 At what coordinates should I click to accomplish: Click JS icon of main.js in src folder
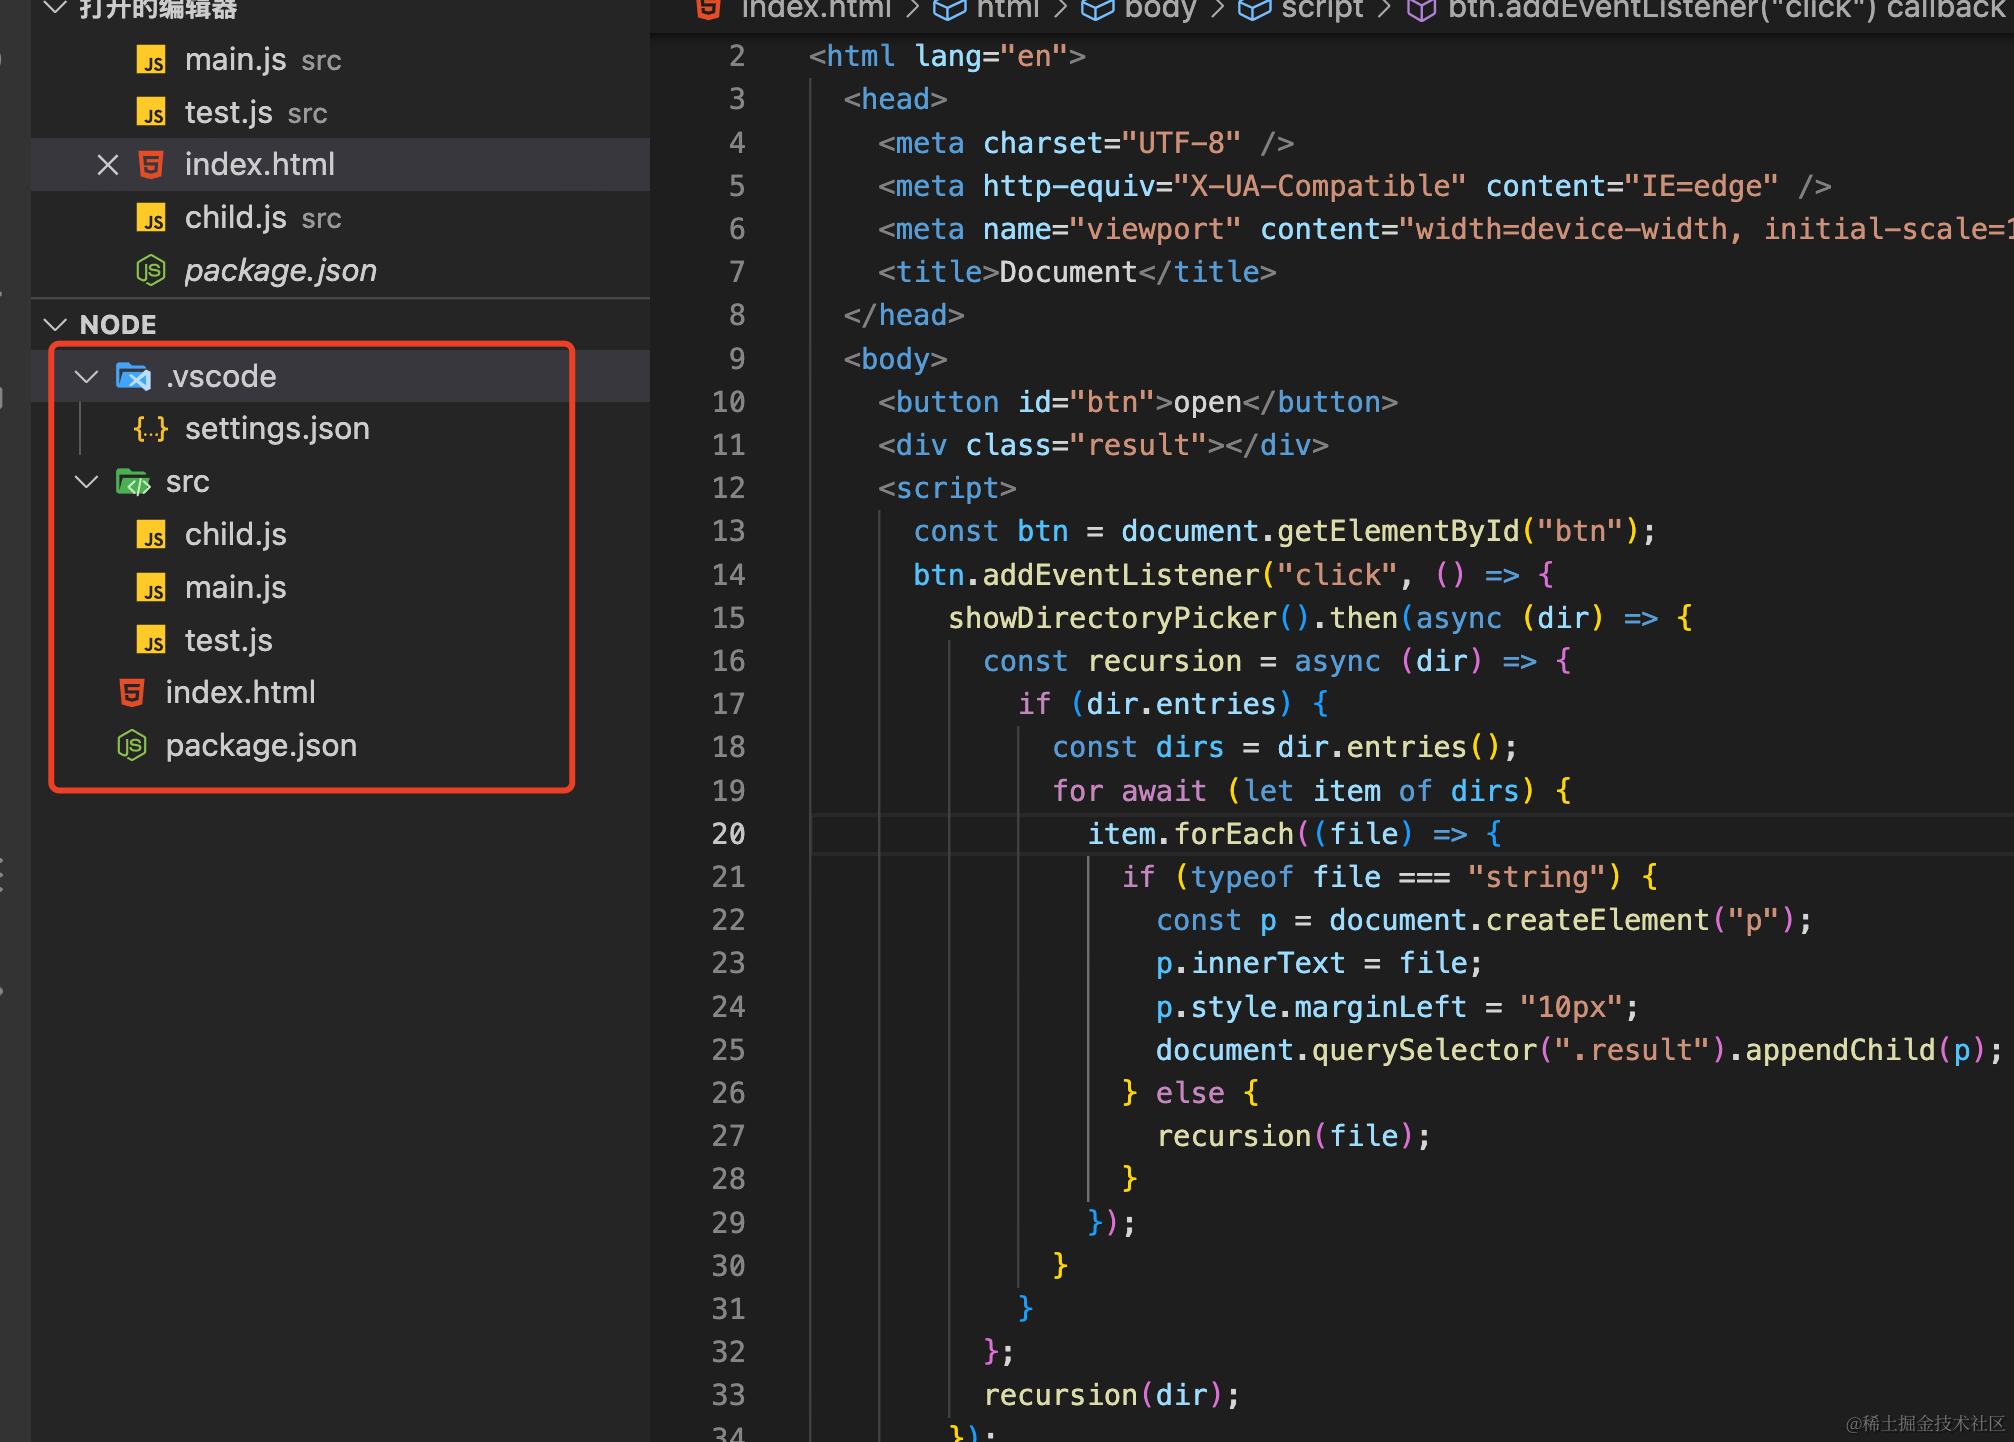coord(151,587)
